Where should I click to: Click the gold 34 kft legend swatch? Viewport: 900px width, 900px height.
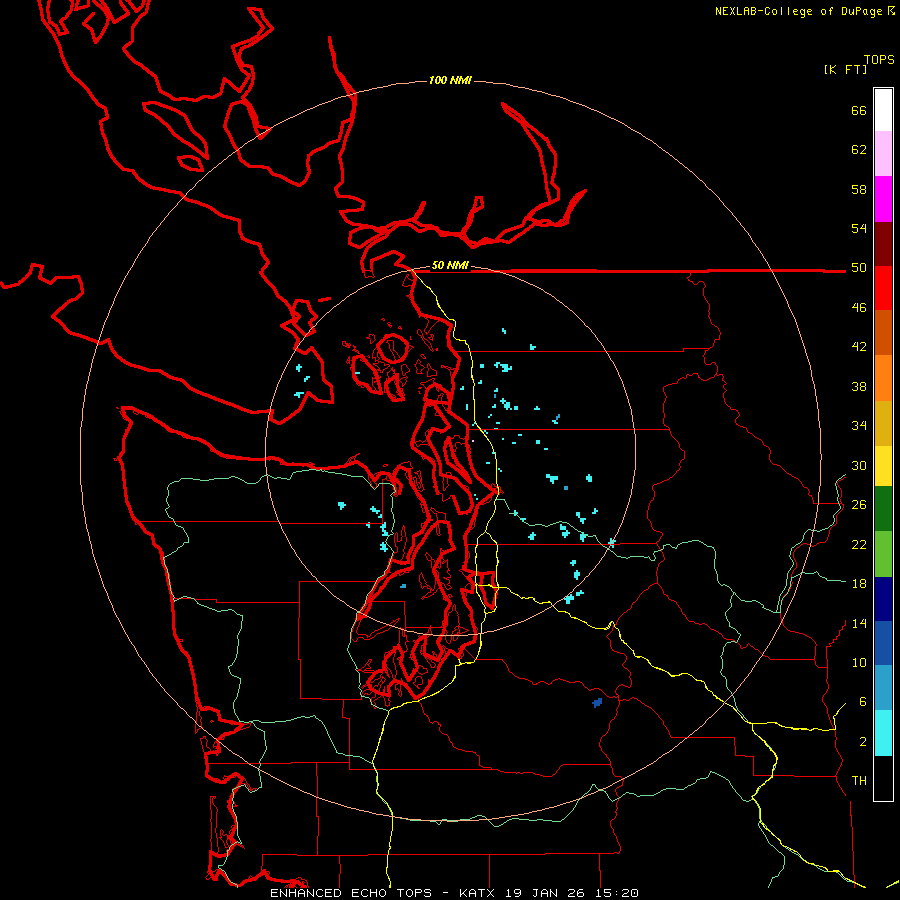[x=883, y=423]
